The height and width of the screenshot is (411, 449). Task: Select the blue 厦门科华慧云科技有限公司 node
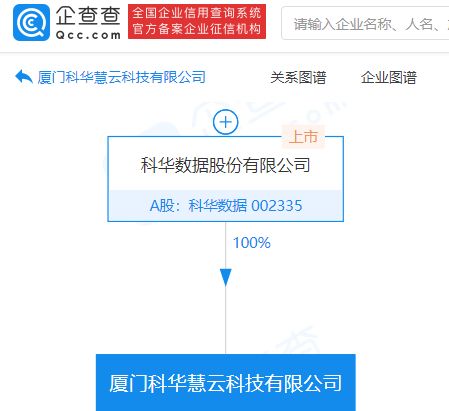[226, 383]
